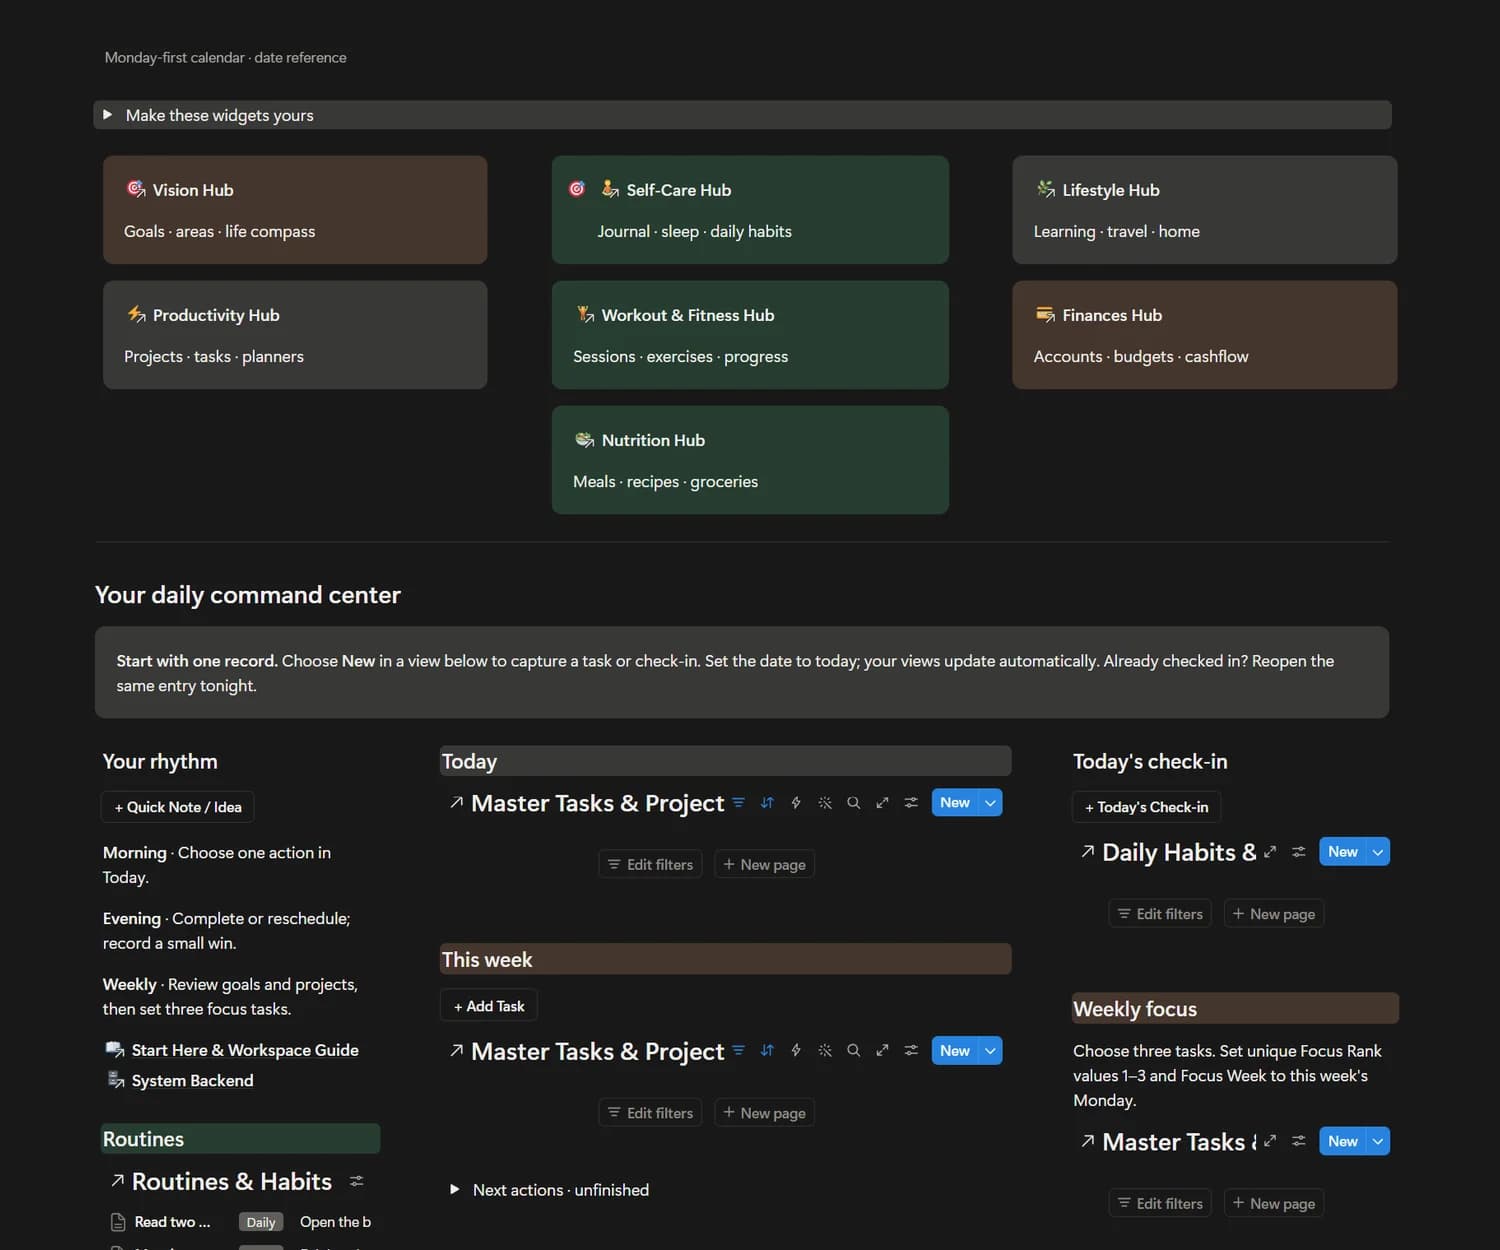The image size is (1500, 1250).
Task: Open view settings in This week view
Action: (x=911, y=1050)
